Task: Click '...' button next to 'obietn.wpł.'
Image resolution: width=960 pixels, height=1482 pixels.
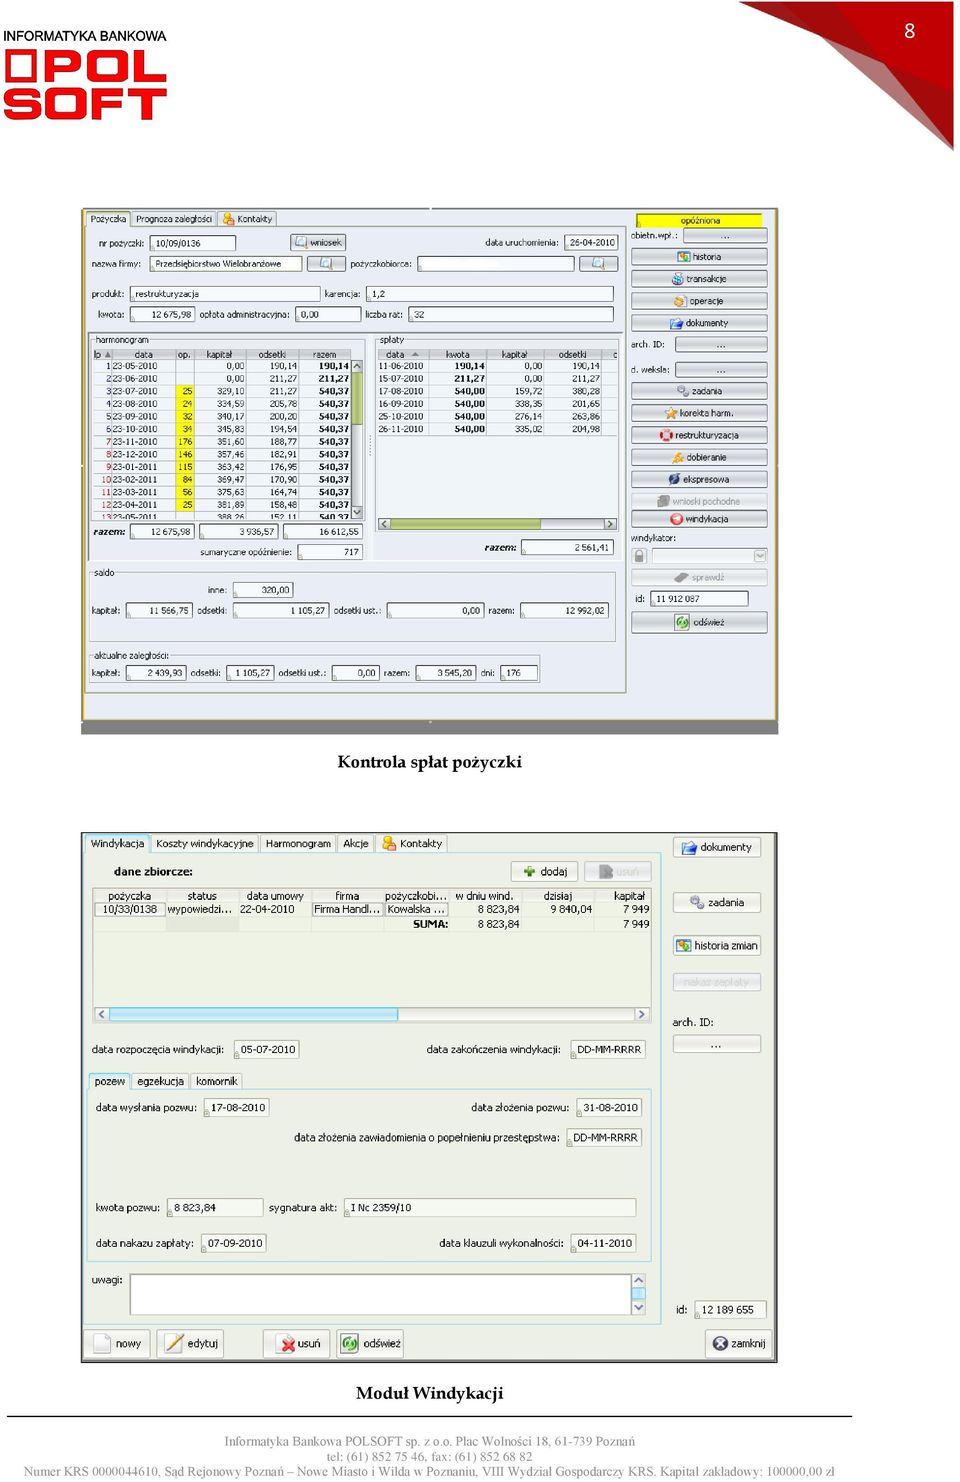Action: click(x=725, y=236)
